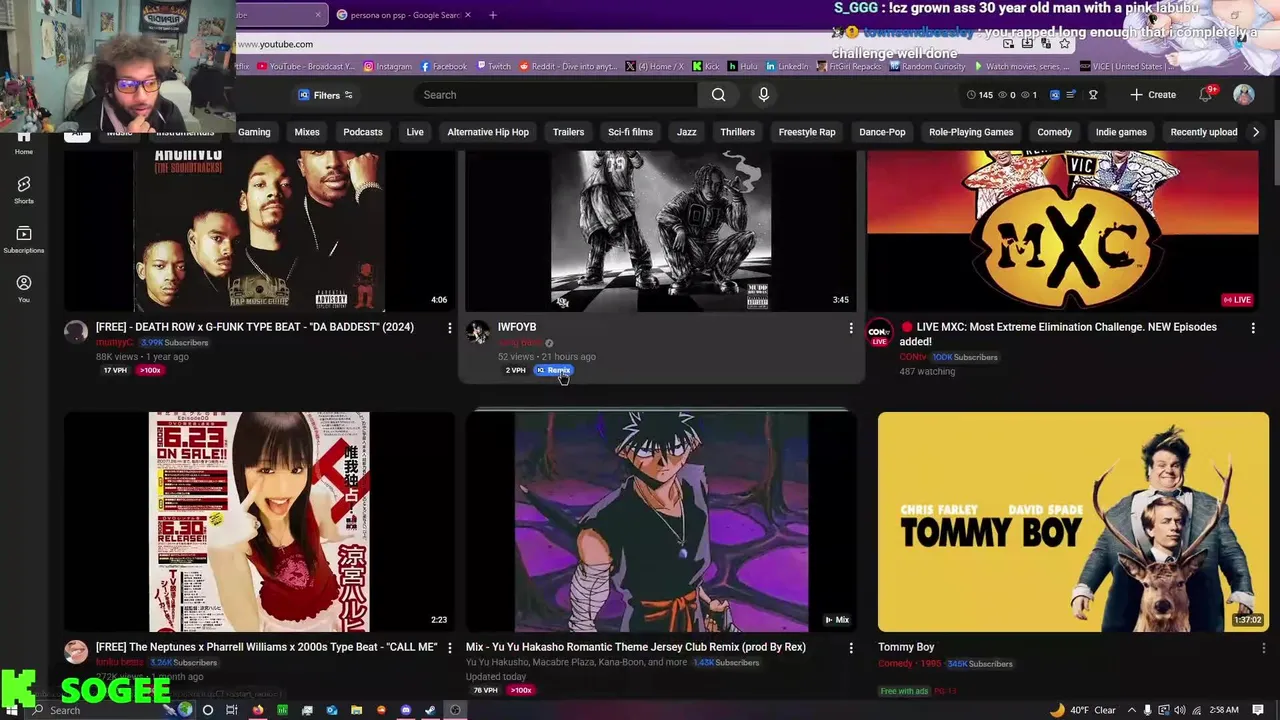This screenshot has width=1280, height=720.
Task: Select the Gaming category chip
Action: coord(254,132)
